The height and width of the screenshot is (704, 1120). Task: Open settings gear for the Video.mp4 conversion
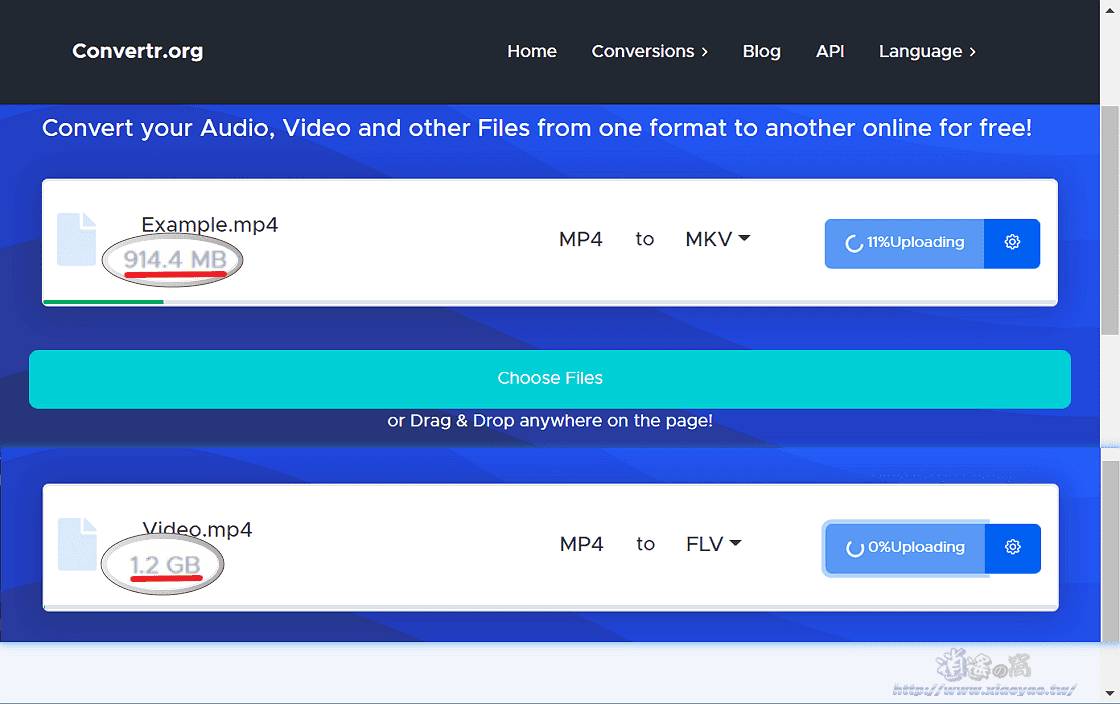point(1012,548)
